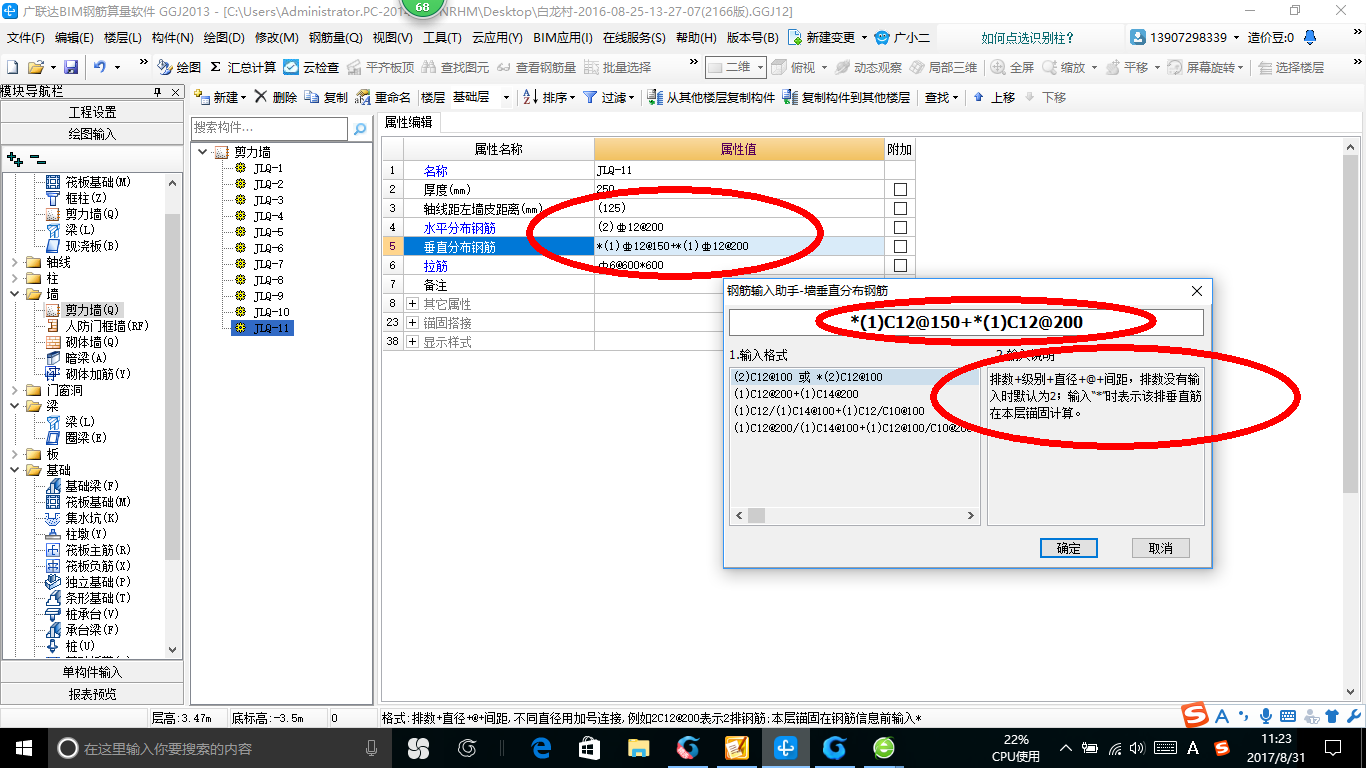Viewport: 1366px width, 768px height.
Task: Tick 附加 checkbox for 垂直分布钢筋 row
Action: [900, 246]
